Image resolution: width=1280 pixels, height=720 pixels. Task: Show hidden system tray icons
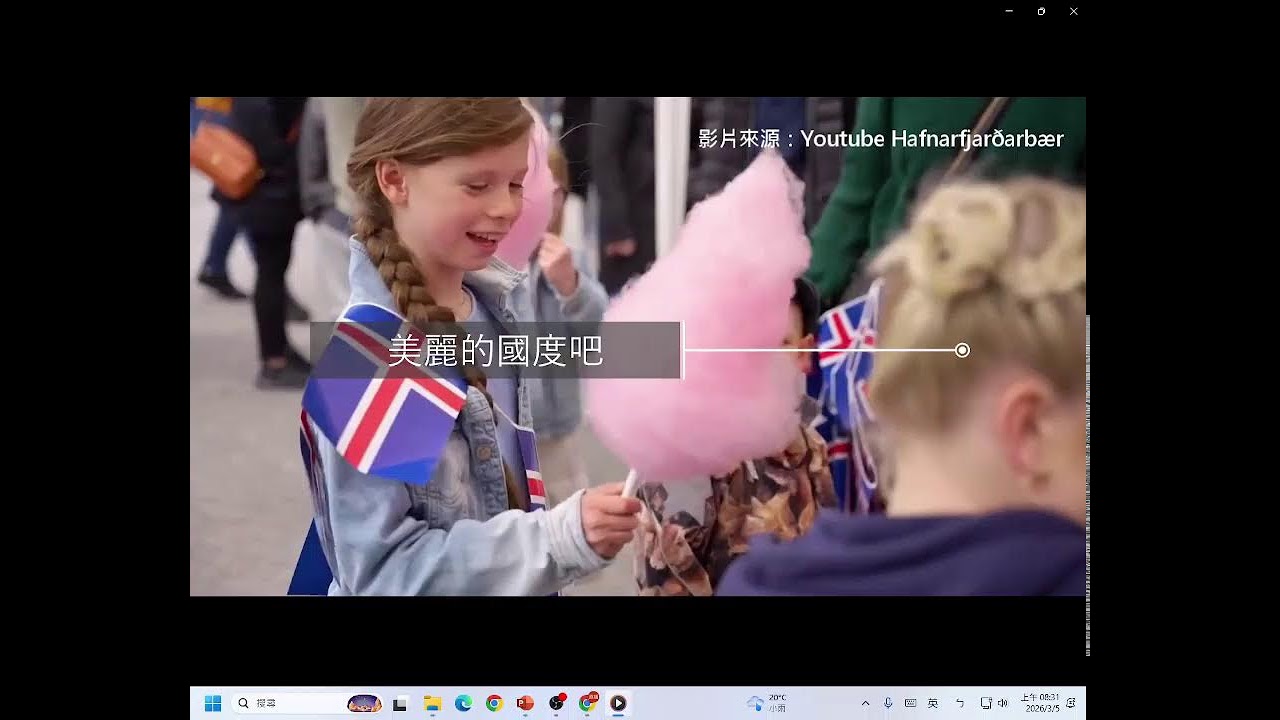pos(865,703)
